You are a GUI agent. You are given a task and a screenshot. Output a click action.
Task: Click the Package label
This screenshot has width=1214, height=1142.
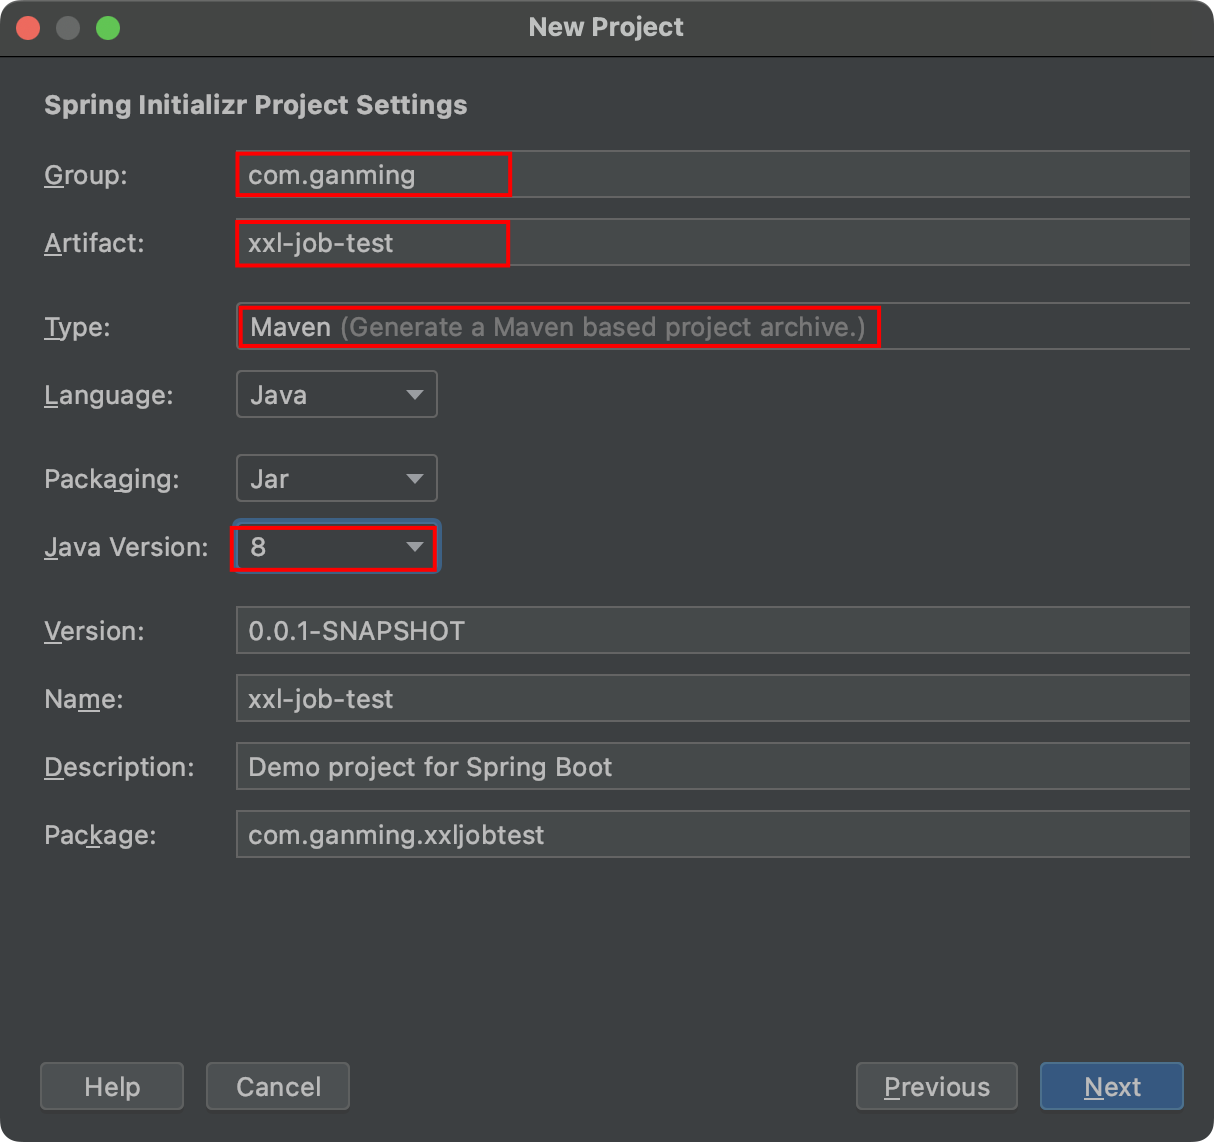point(100,836)
